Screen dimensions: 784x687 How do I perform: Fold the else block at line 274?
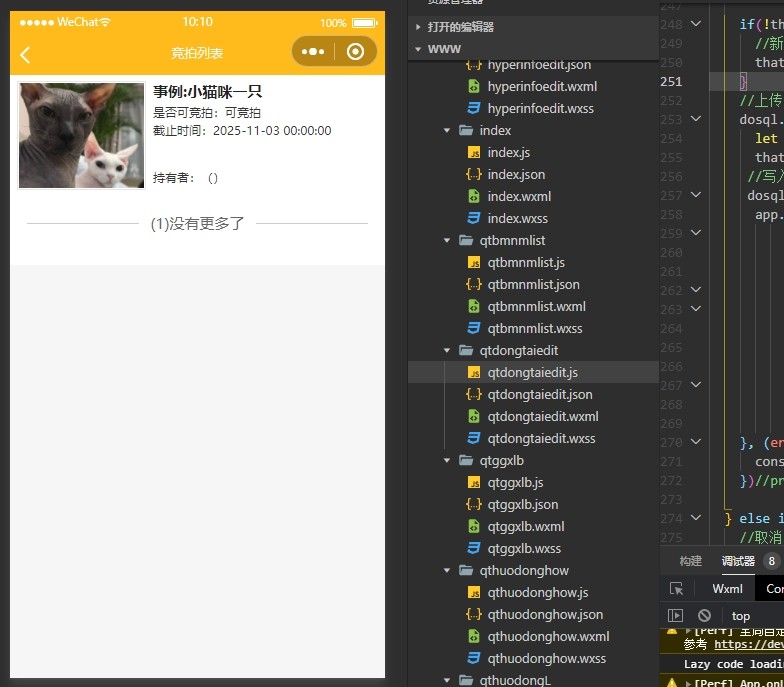click(696, 518)
